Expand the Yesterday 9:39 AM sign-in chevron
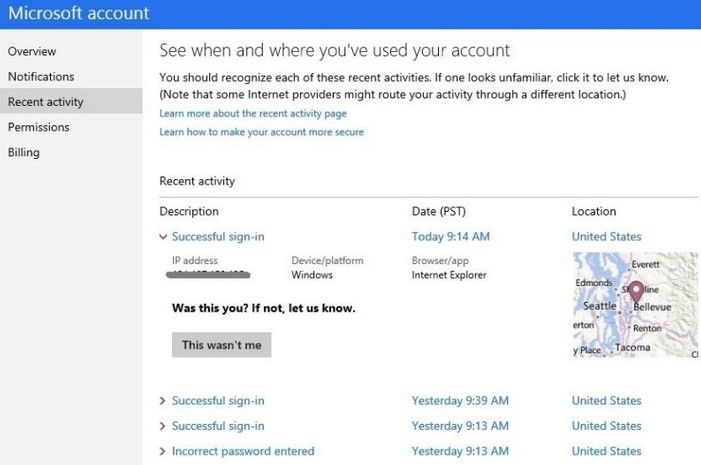The width and height of the screenshot is (701, 465). tap(163, 401)
